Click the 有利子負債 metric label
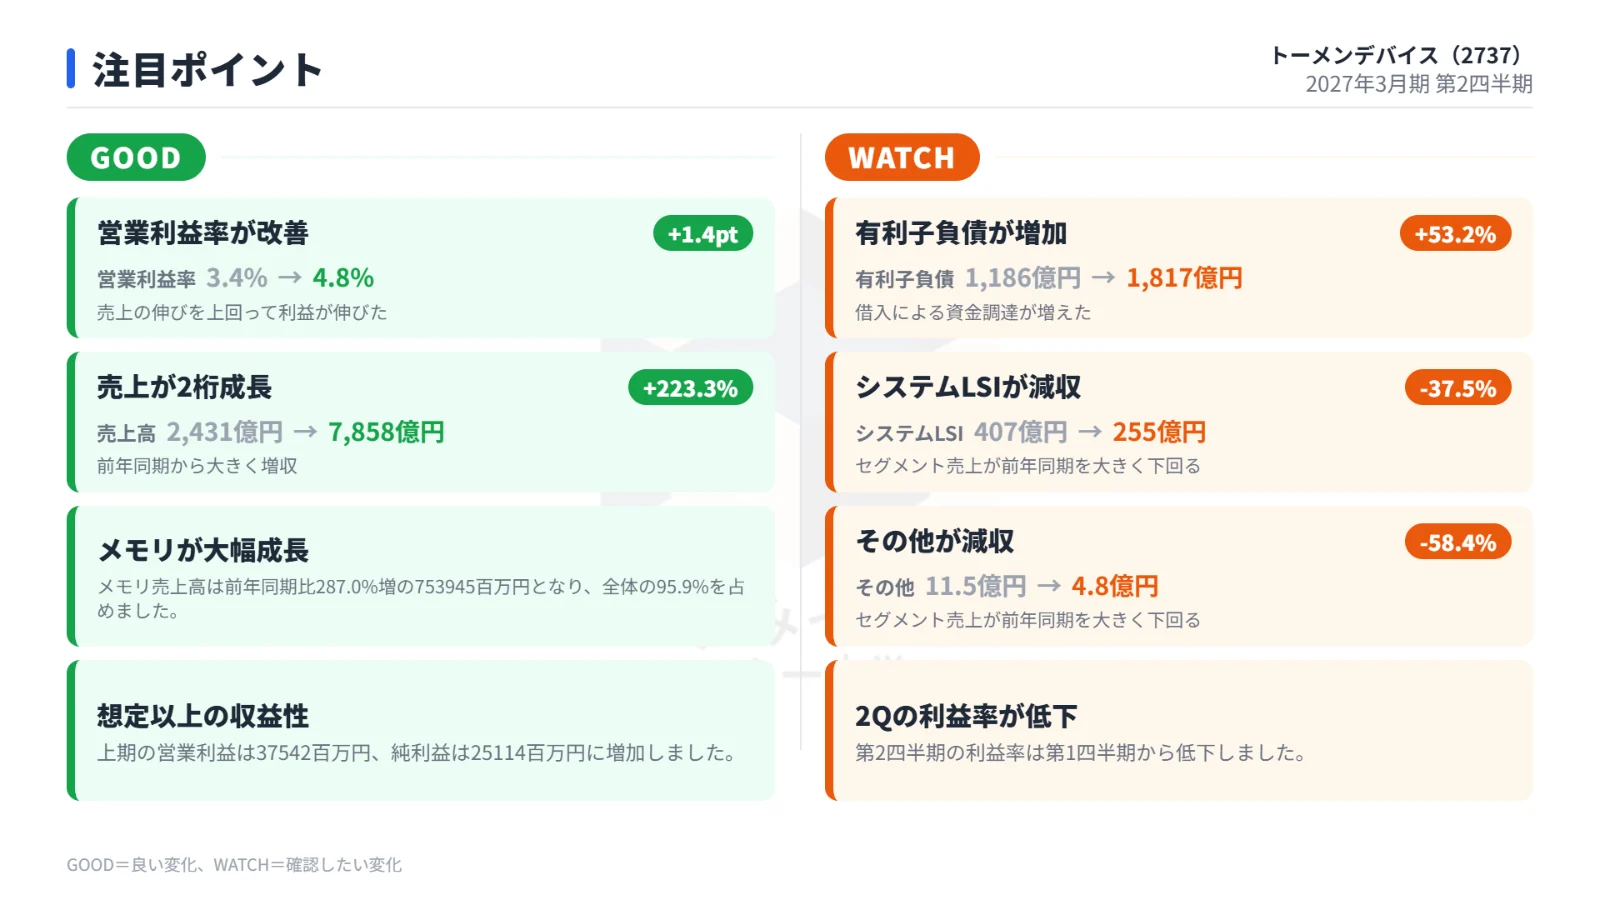The width and height of the screenshot is (1600, 900). [x=905, y=279]
